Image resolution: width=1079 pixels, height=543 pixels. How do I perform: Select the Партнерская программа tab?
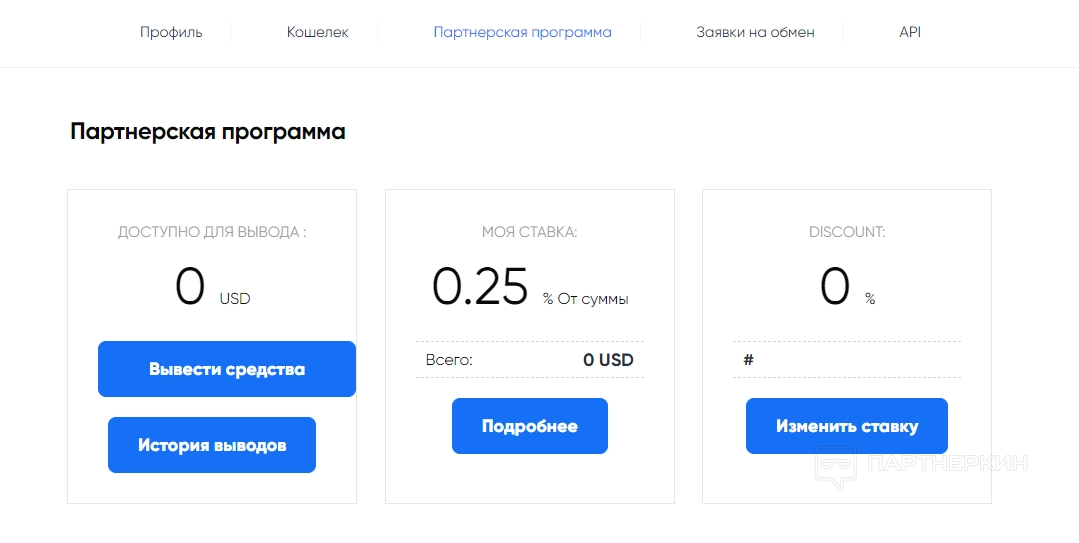(522, 32)
